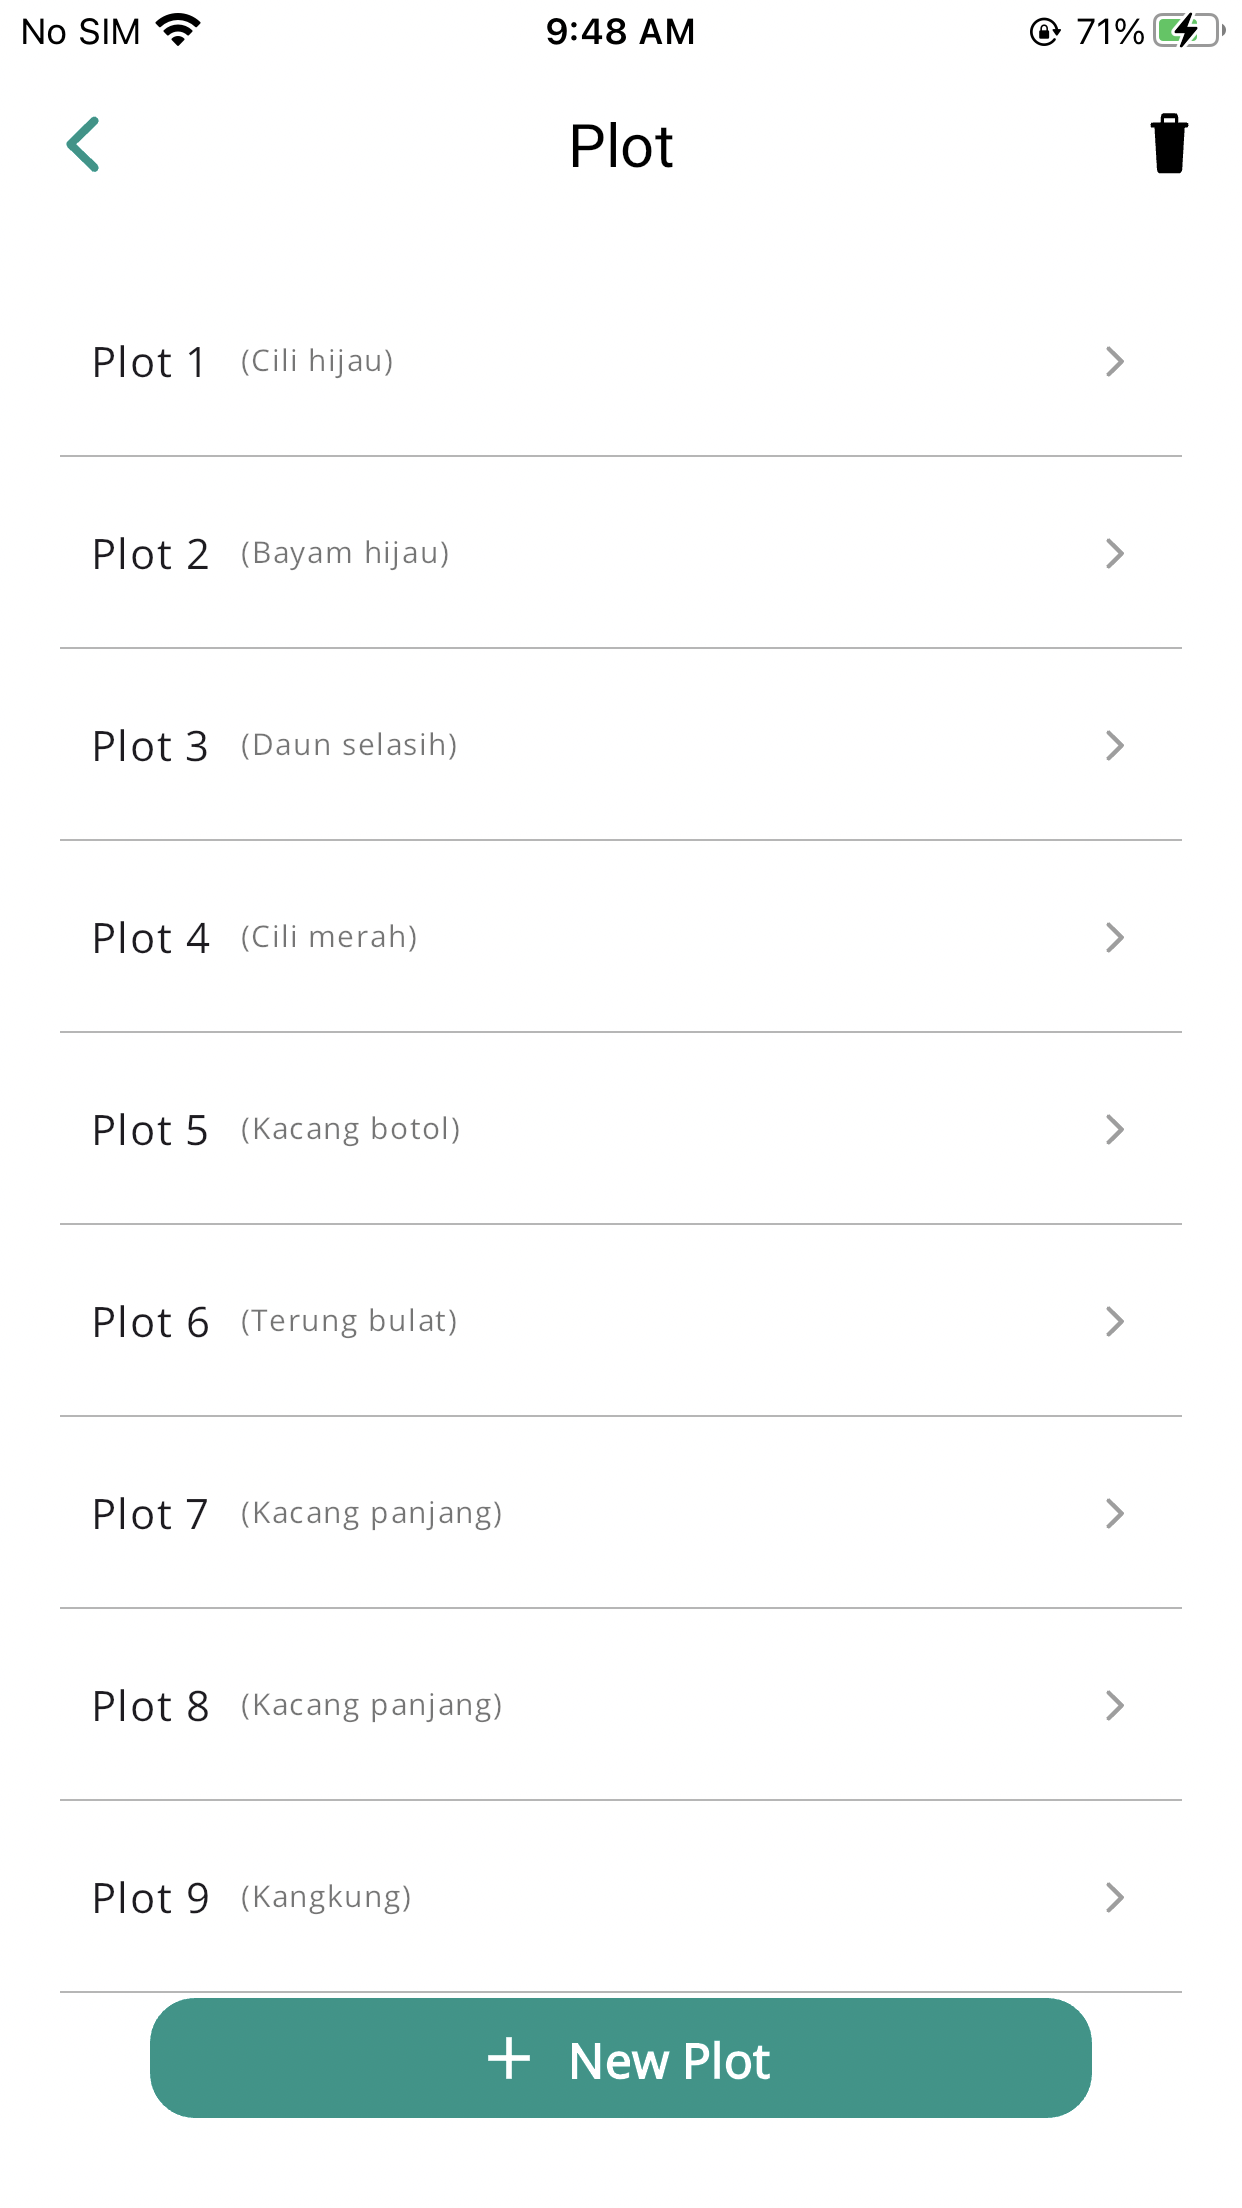Select the Plot 7 row label
1242x2208 pixels.
point(150,1514)
